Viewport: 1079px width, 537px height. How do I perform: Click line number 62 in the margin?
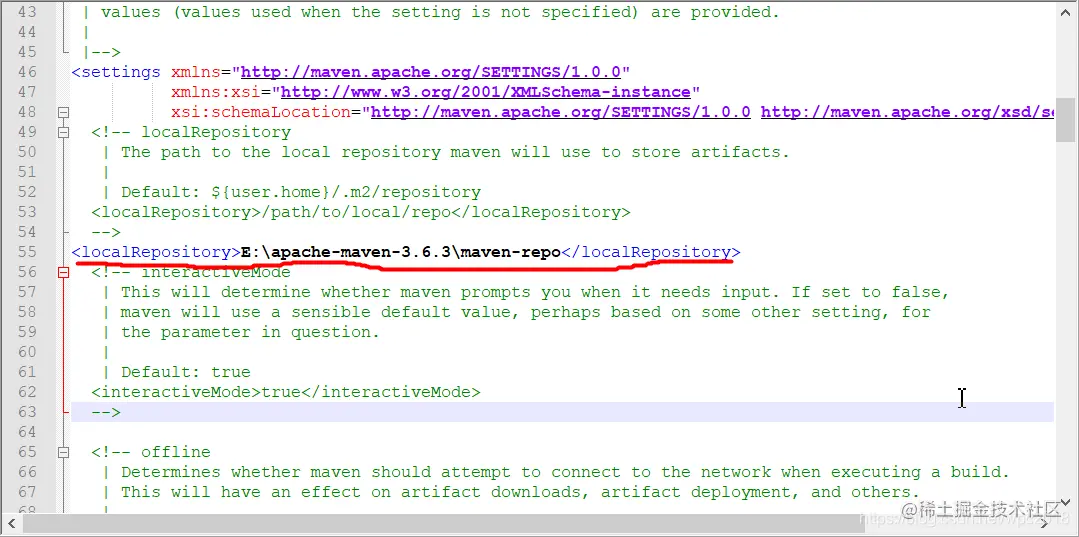[x=27, y=392]
